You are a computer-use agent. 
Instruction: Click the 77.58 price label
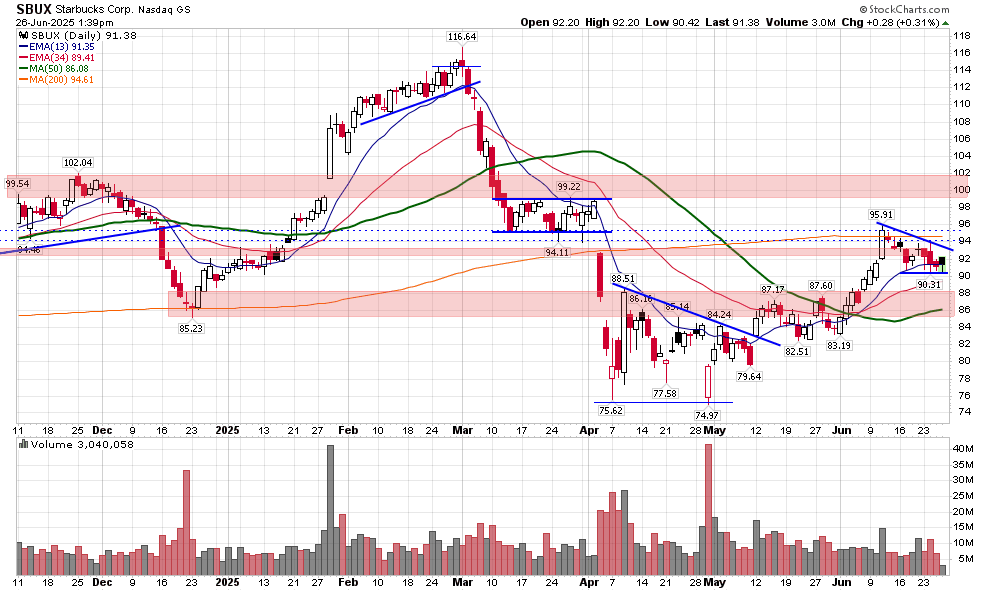665,393
